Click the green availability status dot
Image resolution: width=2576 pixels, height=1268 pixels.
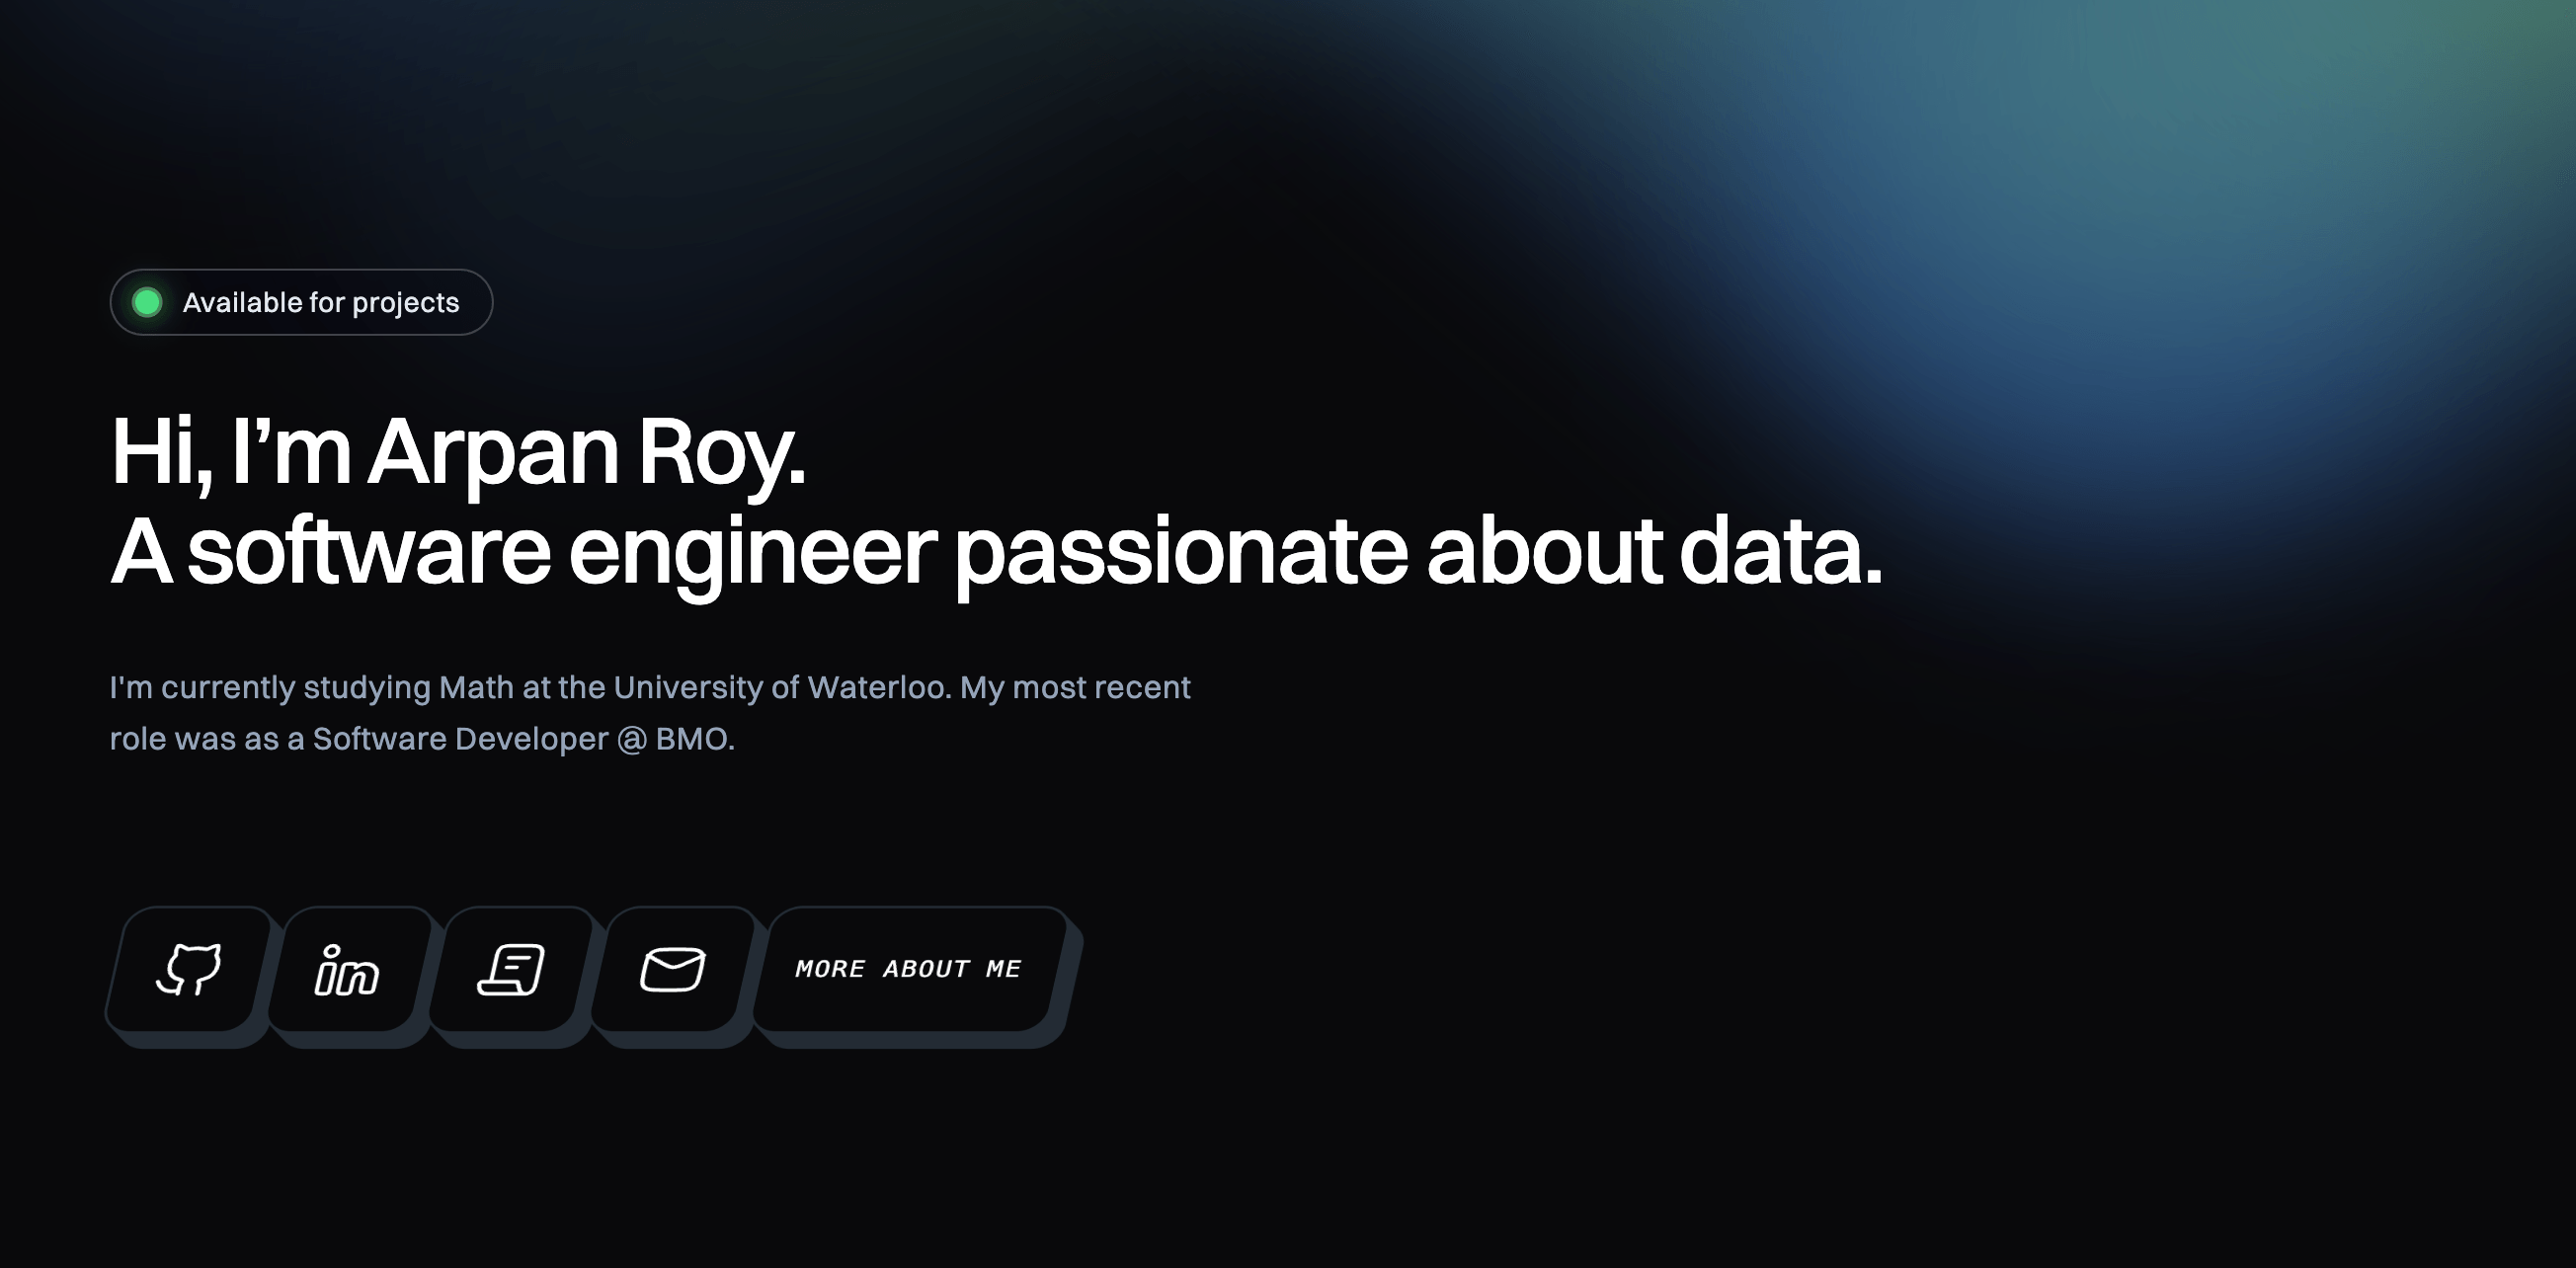148,302
